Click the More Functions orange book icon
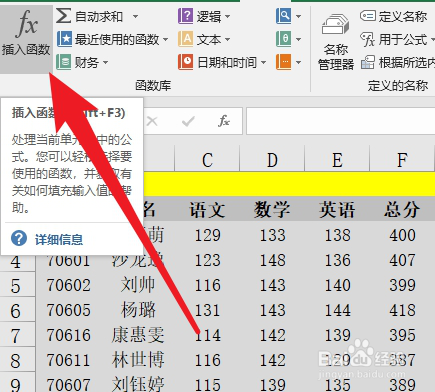The width and height of the screenshot is (435, 392). [x=284, y=62]
